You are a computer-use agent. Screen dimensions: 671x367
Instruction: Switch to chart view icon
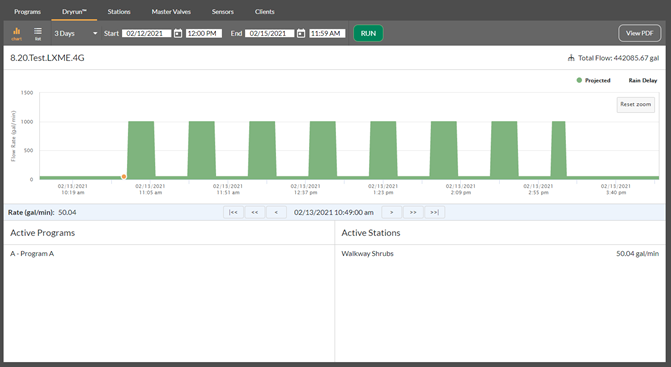pos(17,33)
